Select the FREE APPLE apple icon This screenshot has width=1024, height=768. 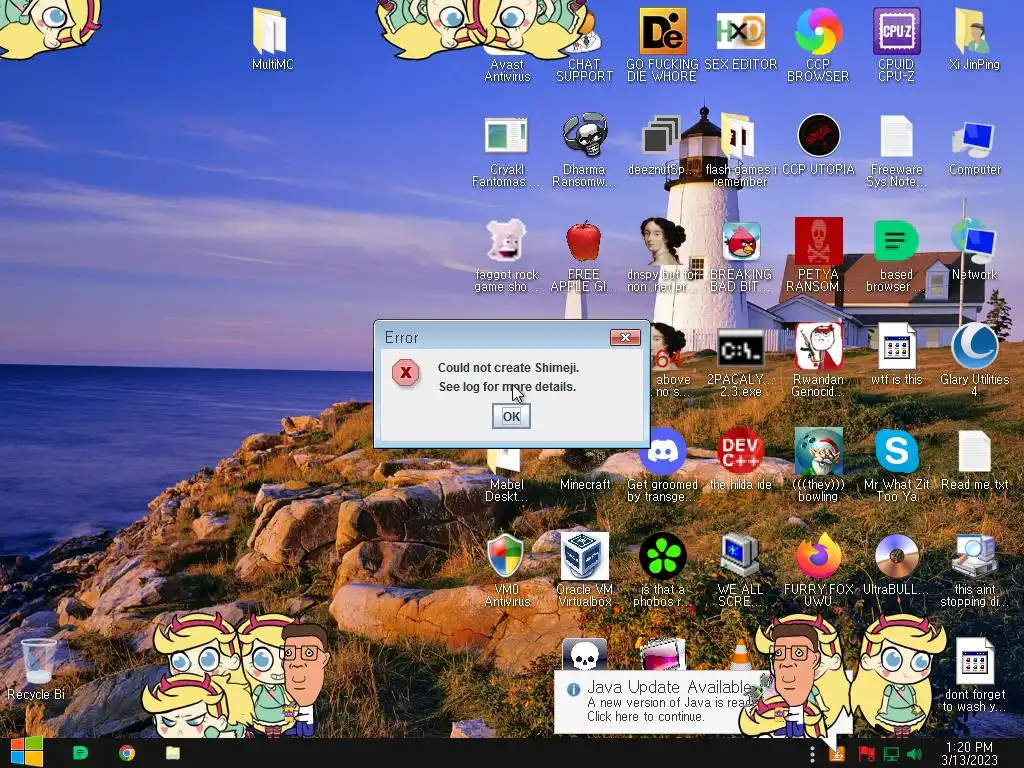tap(583, 241)
